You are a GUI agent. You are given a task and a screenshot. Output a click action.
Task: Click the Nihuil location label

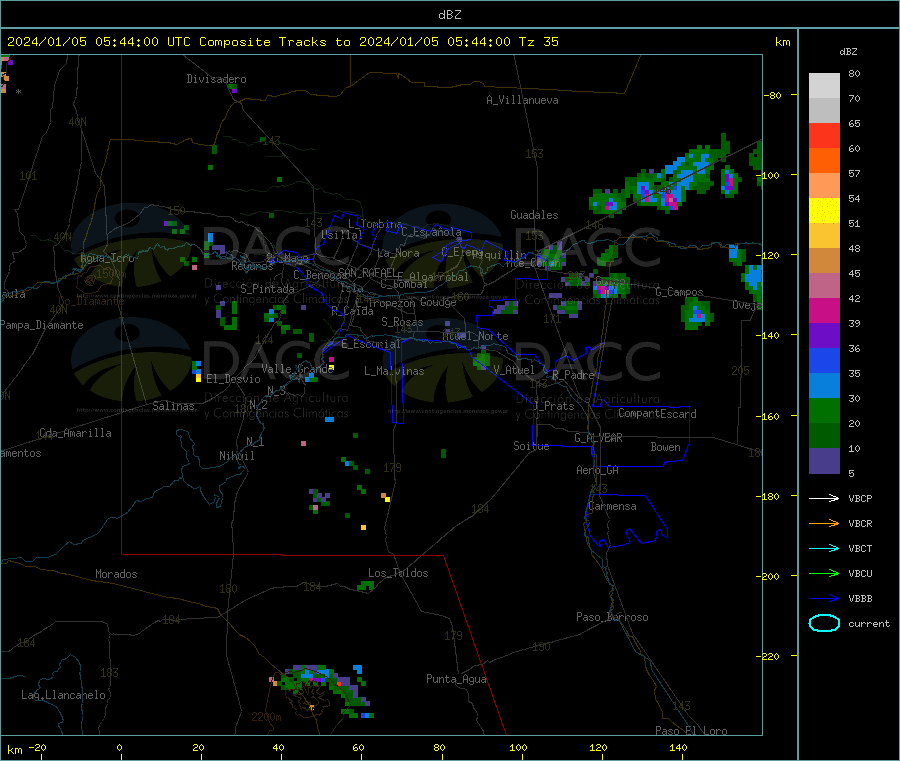tap(236, 456)
